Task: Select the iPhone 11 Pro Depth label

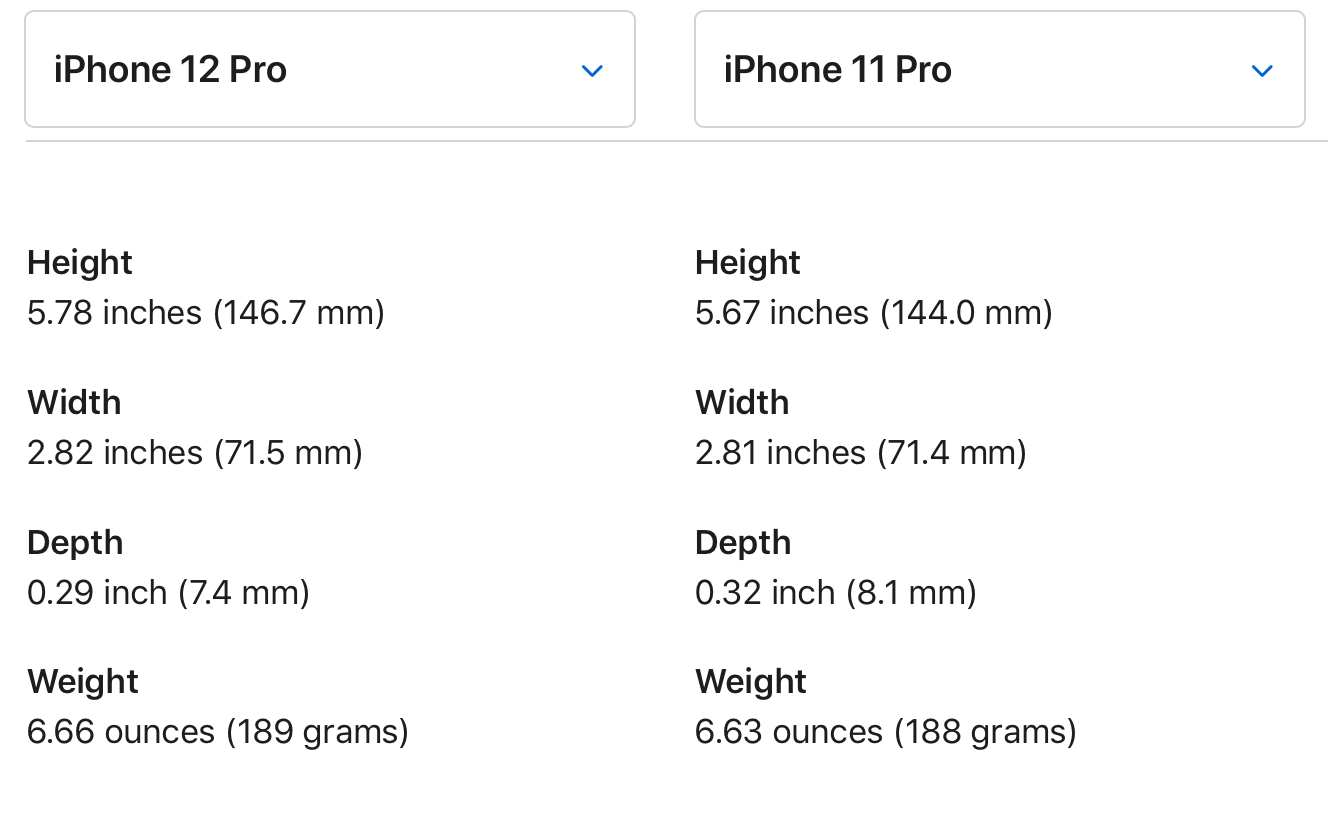Action: pos(743,542)
